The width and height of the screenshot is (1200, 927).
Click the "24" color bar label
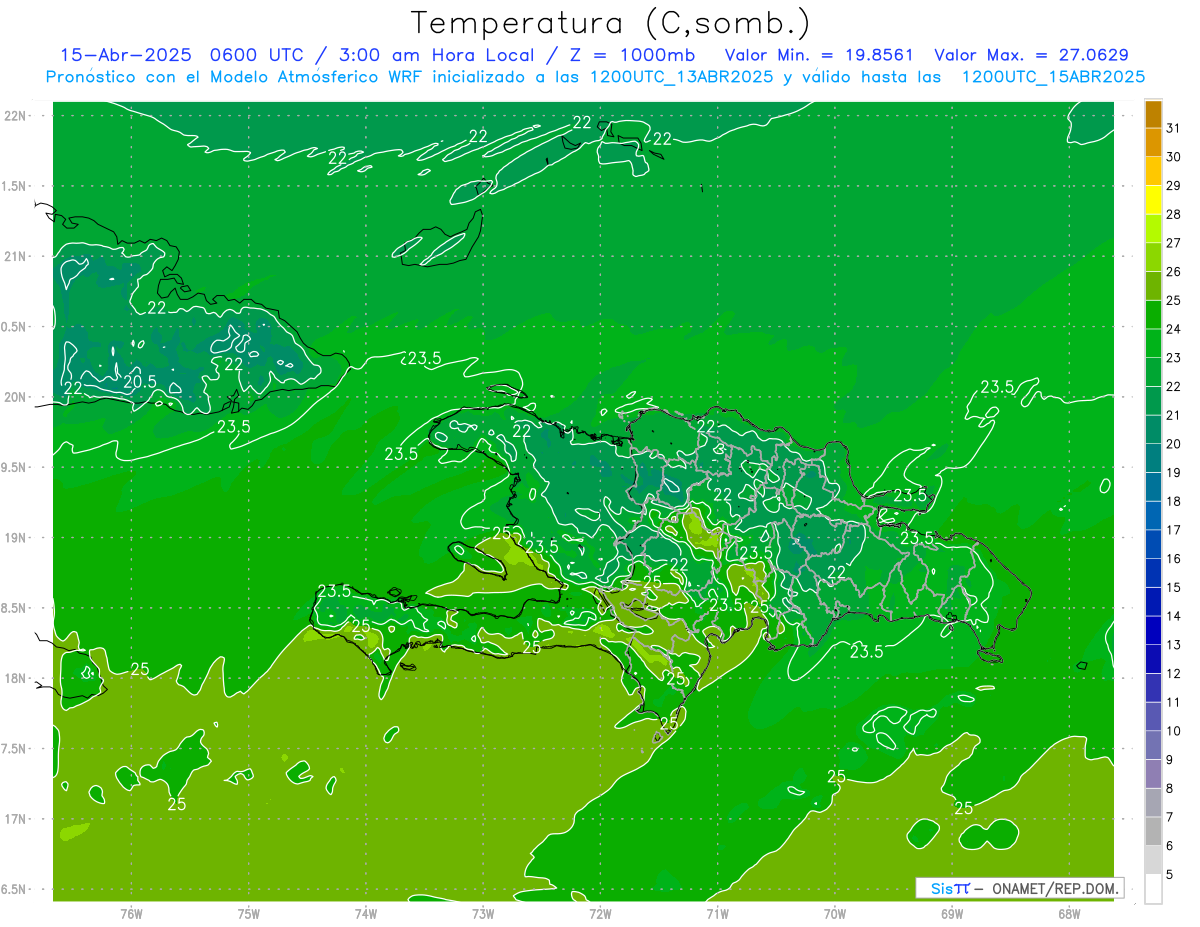[1174, 329]
